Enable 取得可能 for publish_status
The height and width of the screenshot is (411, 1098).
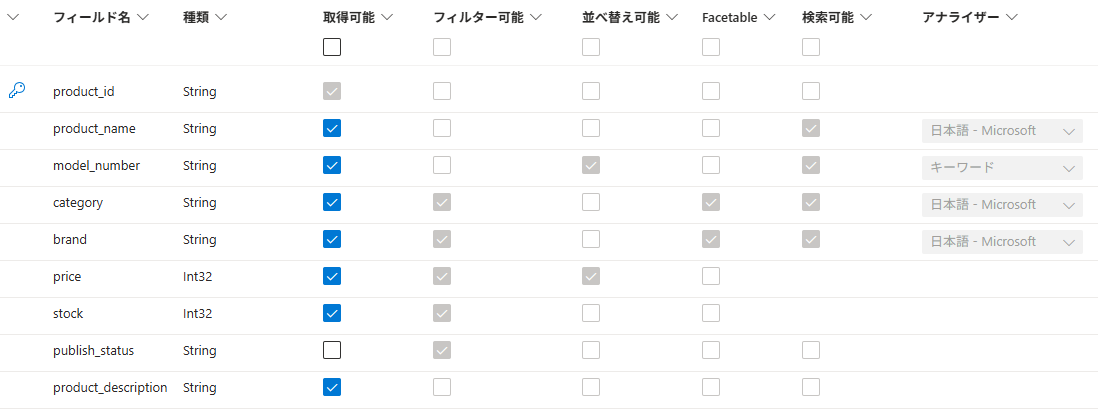[x=332, y=350]
